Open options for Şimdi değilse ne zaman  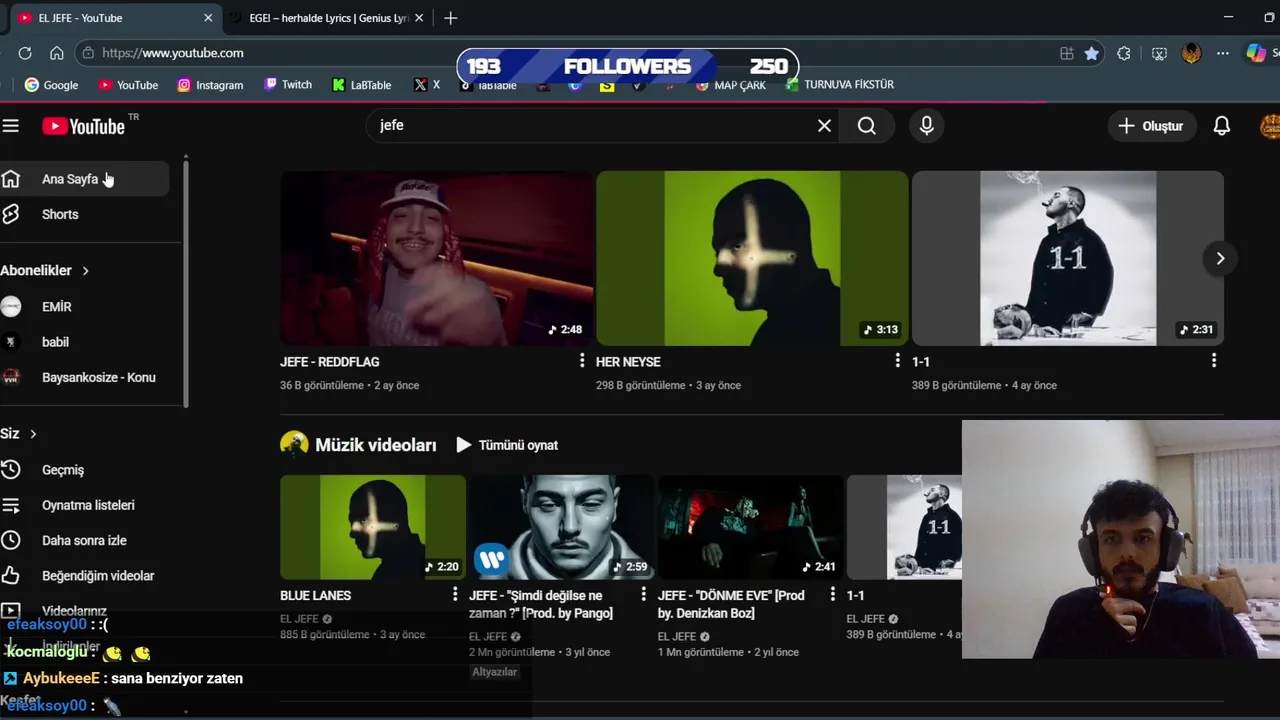tap(643, 595)
